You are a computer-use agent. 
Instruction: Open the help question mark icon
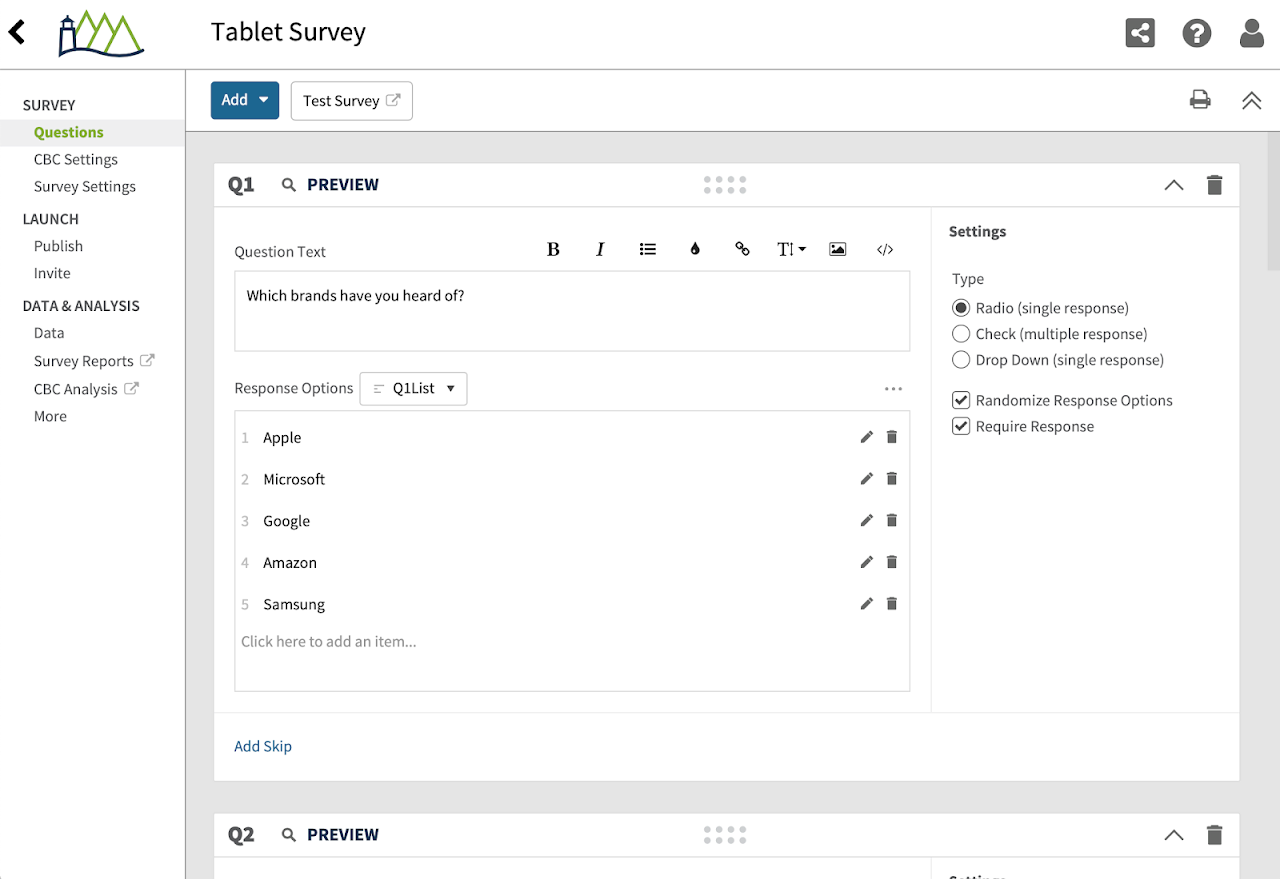pos(1196,33)
